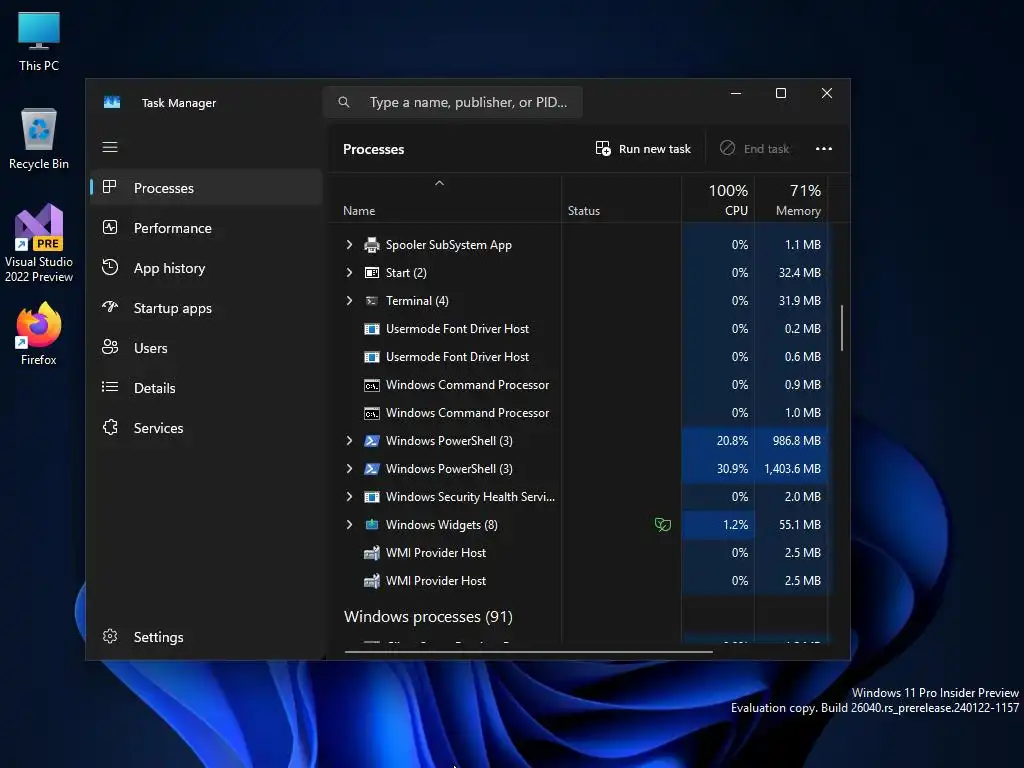Switch to the Processes page
The width and height of the screenshot is (1024, 768).
pyautogui.click(x=206, y=188)
